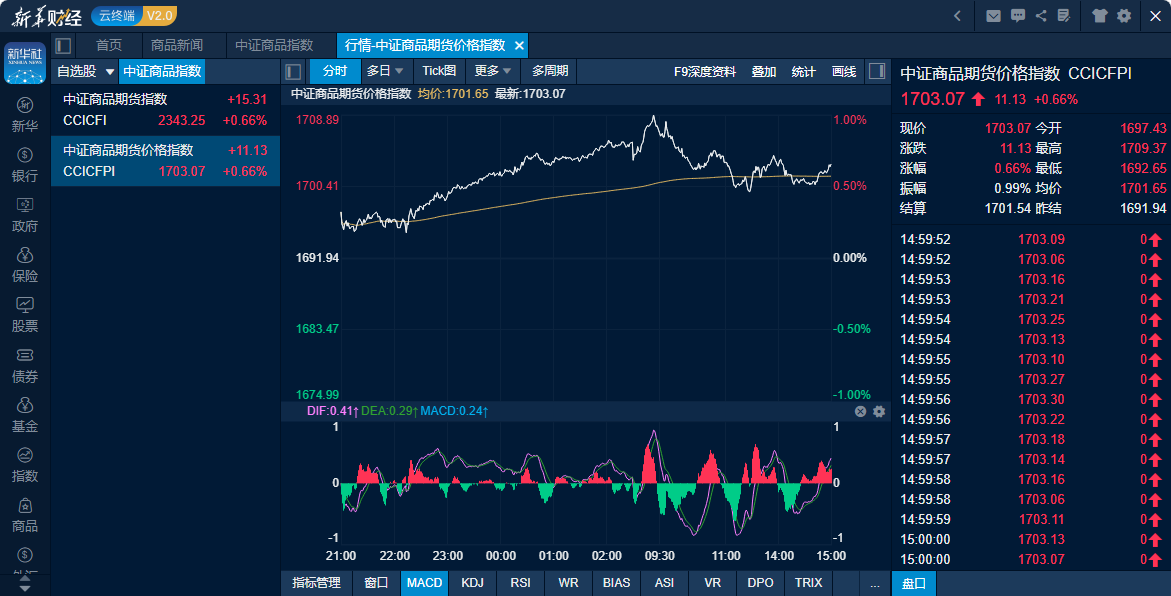Close the 行情-中证商品期货价格指数 tab
The height and width of the screenshot is (596, 1171).
519,46
